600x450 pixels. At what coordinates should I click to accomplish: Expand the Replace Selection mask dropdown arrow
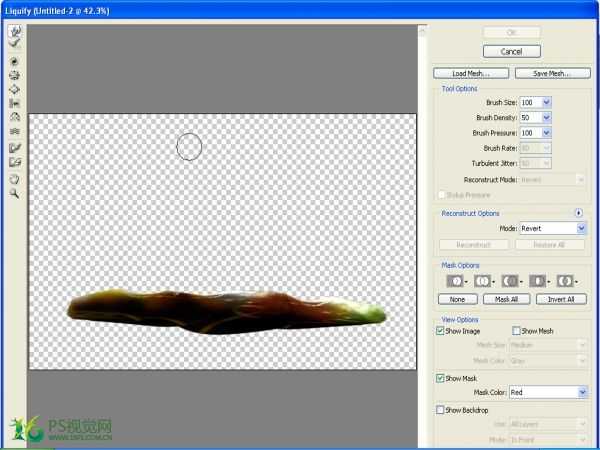[x=466, y=282]
